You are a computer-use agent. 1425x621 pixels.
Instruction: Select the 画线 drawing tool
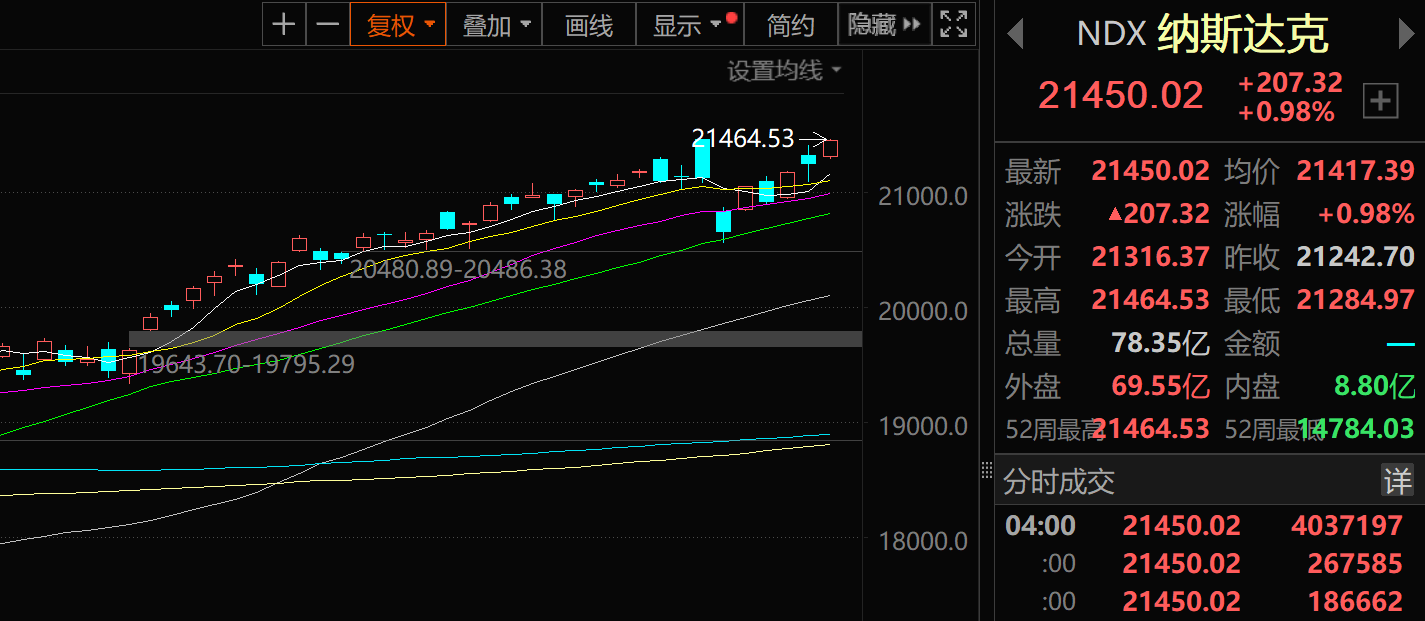tap(589, 25)
